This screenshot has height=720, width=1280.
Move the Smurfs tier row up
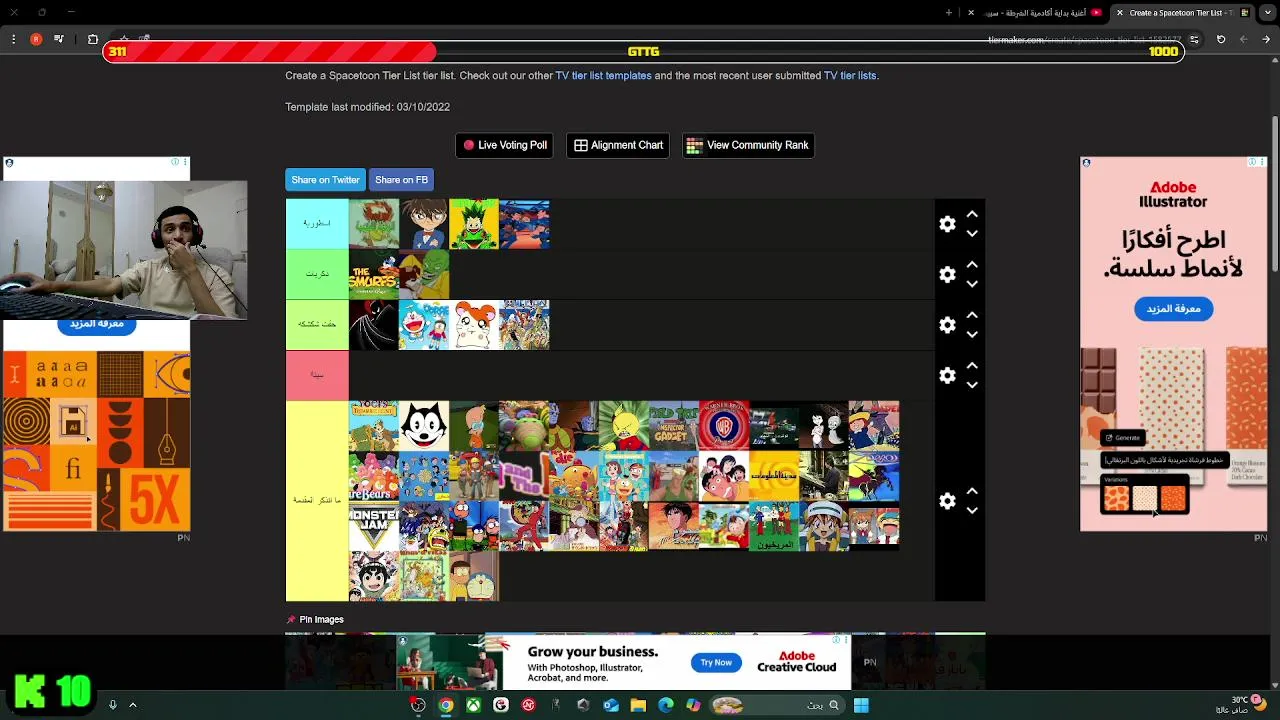[972, 265]
